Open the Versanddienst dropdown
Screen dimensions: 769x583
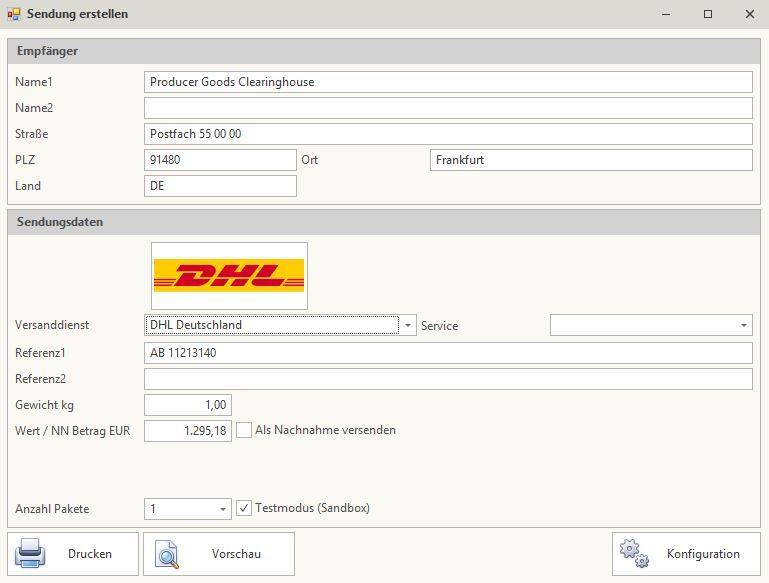(x=408, y=325)
